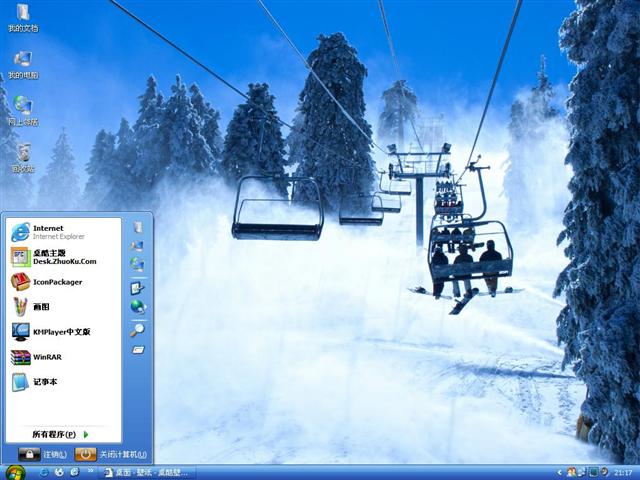Open the 我的电脑 desktop icon
Viewport: 640px width, 480px height.
point(23,65)
